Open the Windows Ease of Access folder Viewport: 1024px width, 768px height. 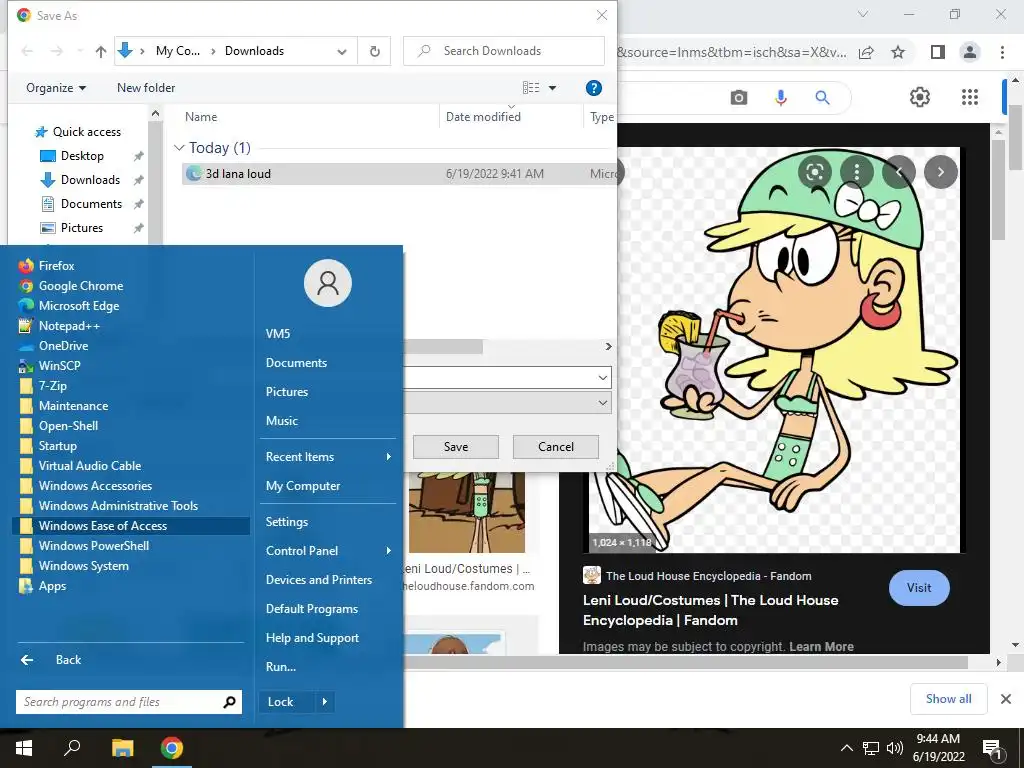pos(131,526)
